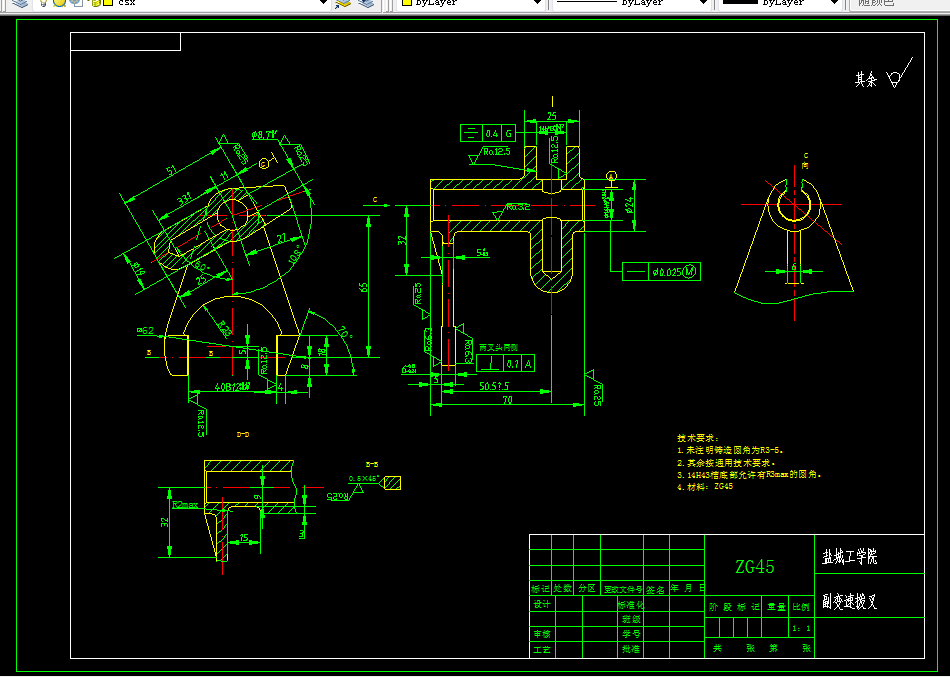Select the 0.1 A perpendicularity tolerance frame

coord(505,364)
